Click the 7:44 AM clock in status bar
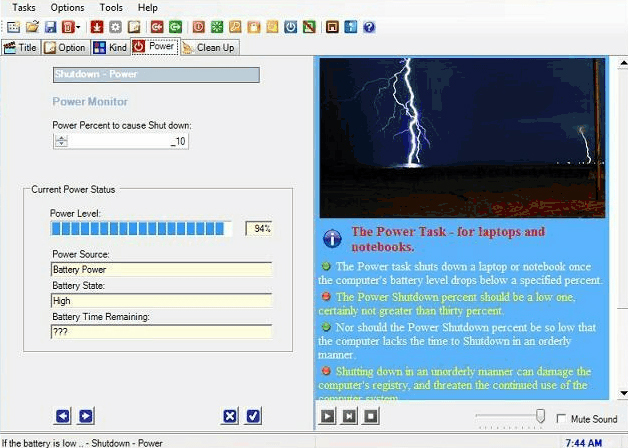Screen dimensions: 628x448 pyautogui.click(x=584, y=443)
